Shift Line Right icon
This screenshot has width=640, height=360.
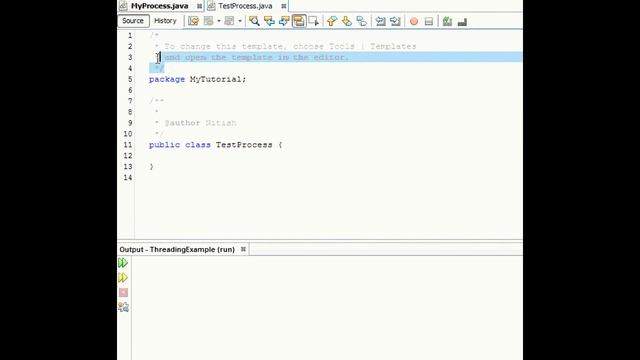(395, 21)
